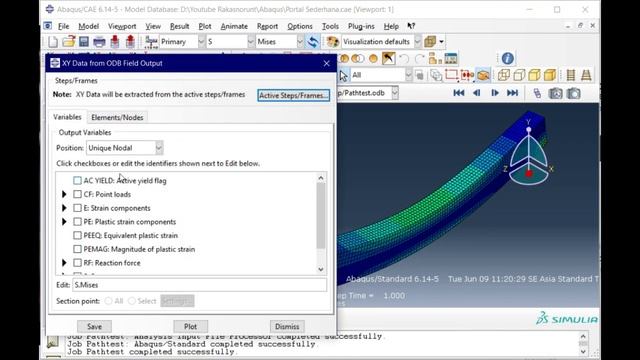The width and height of the screenshot is (640, 360).
Task: Select the wireframe render style cube
Action: pyautogui.click(x=504, y=75)
